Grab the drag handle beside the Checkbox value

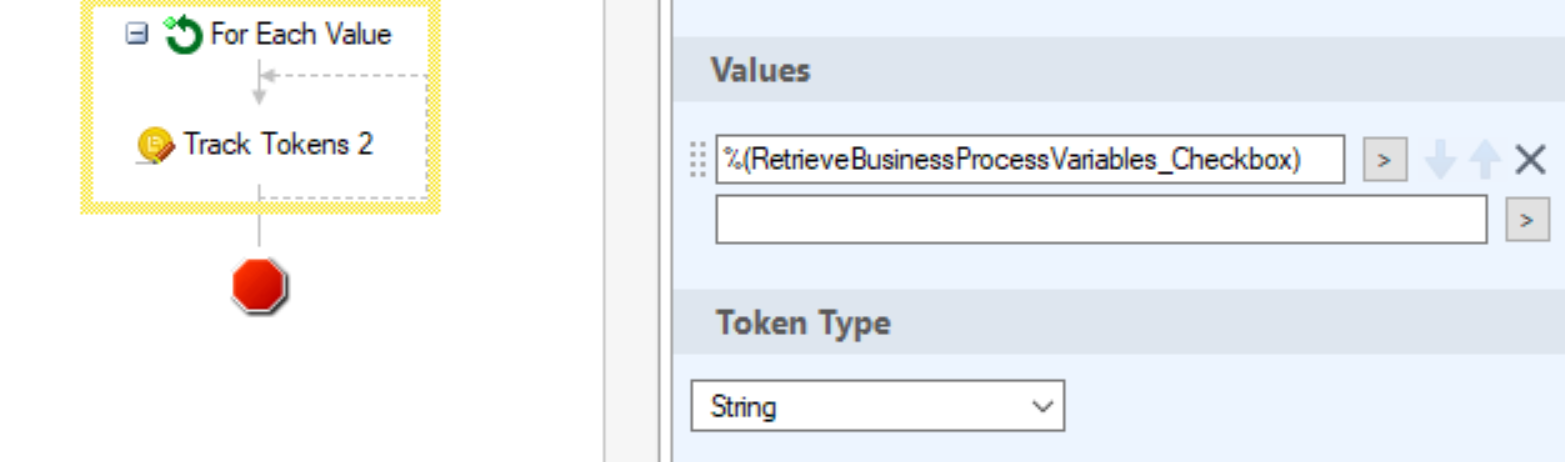click(x=698, y=160)
